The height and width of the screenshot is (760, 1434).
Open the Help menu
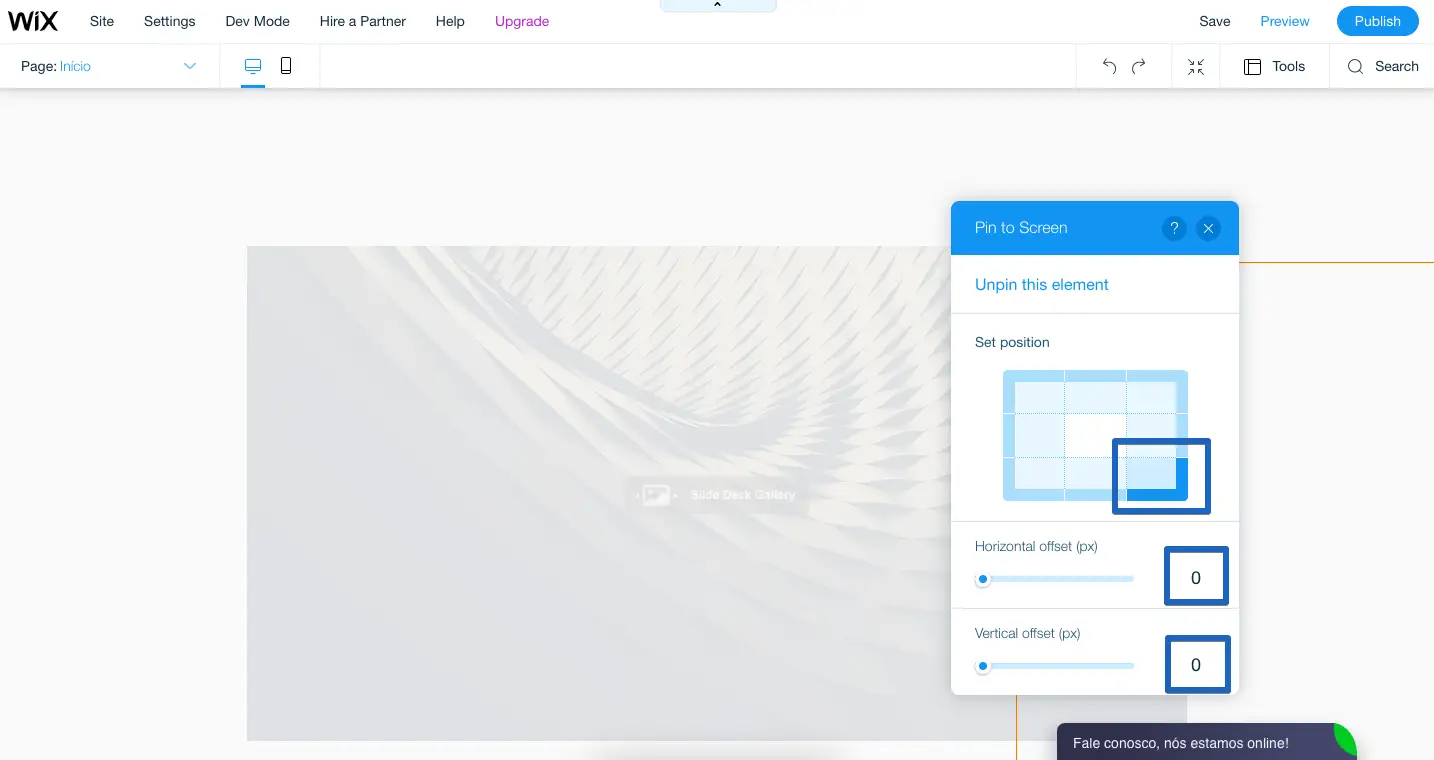(450, 21)
